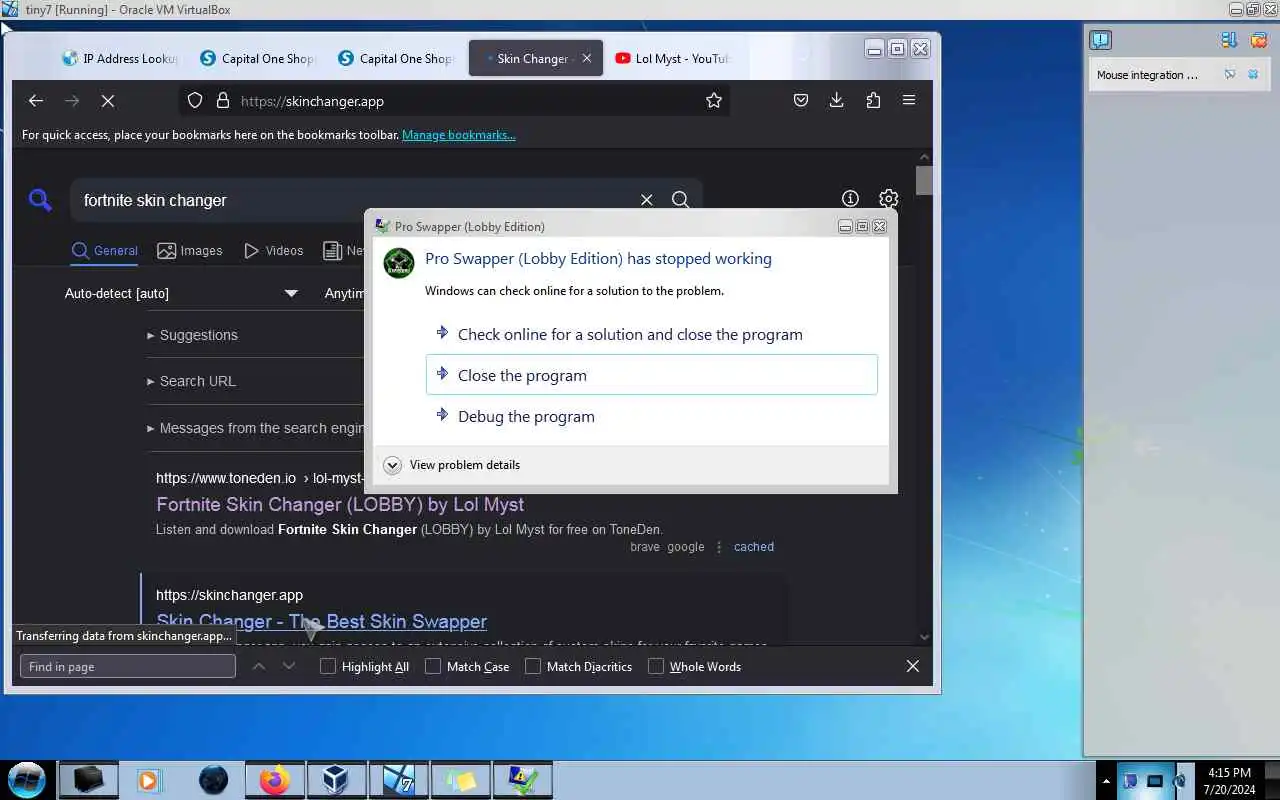Dismiss the Mouse integration notification
Screen dimensions: 1280x800
[x=1253, y=75]
